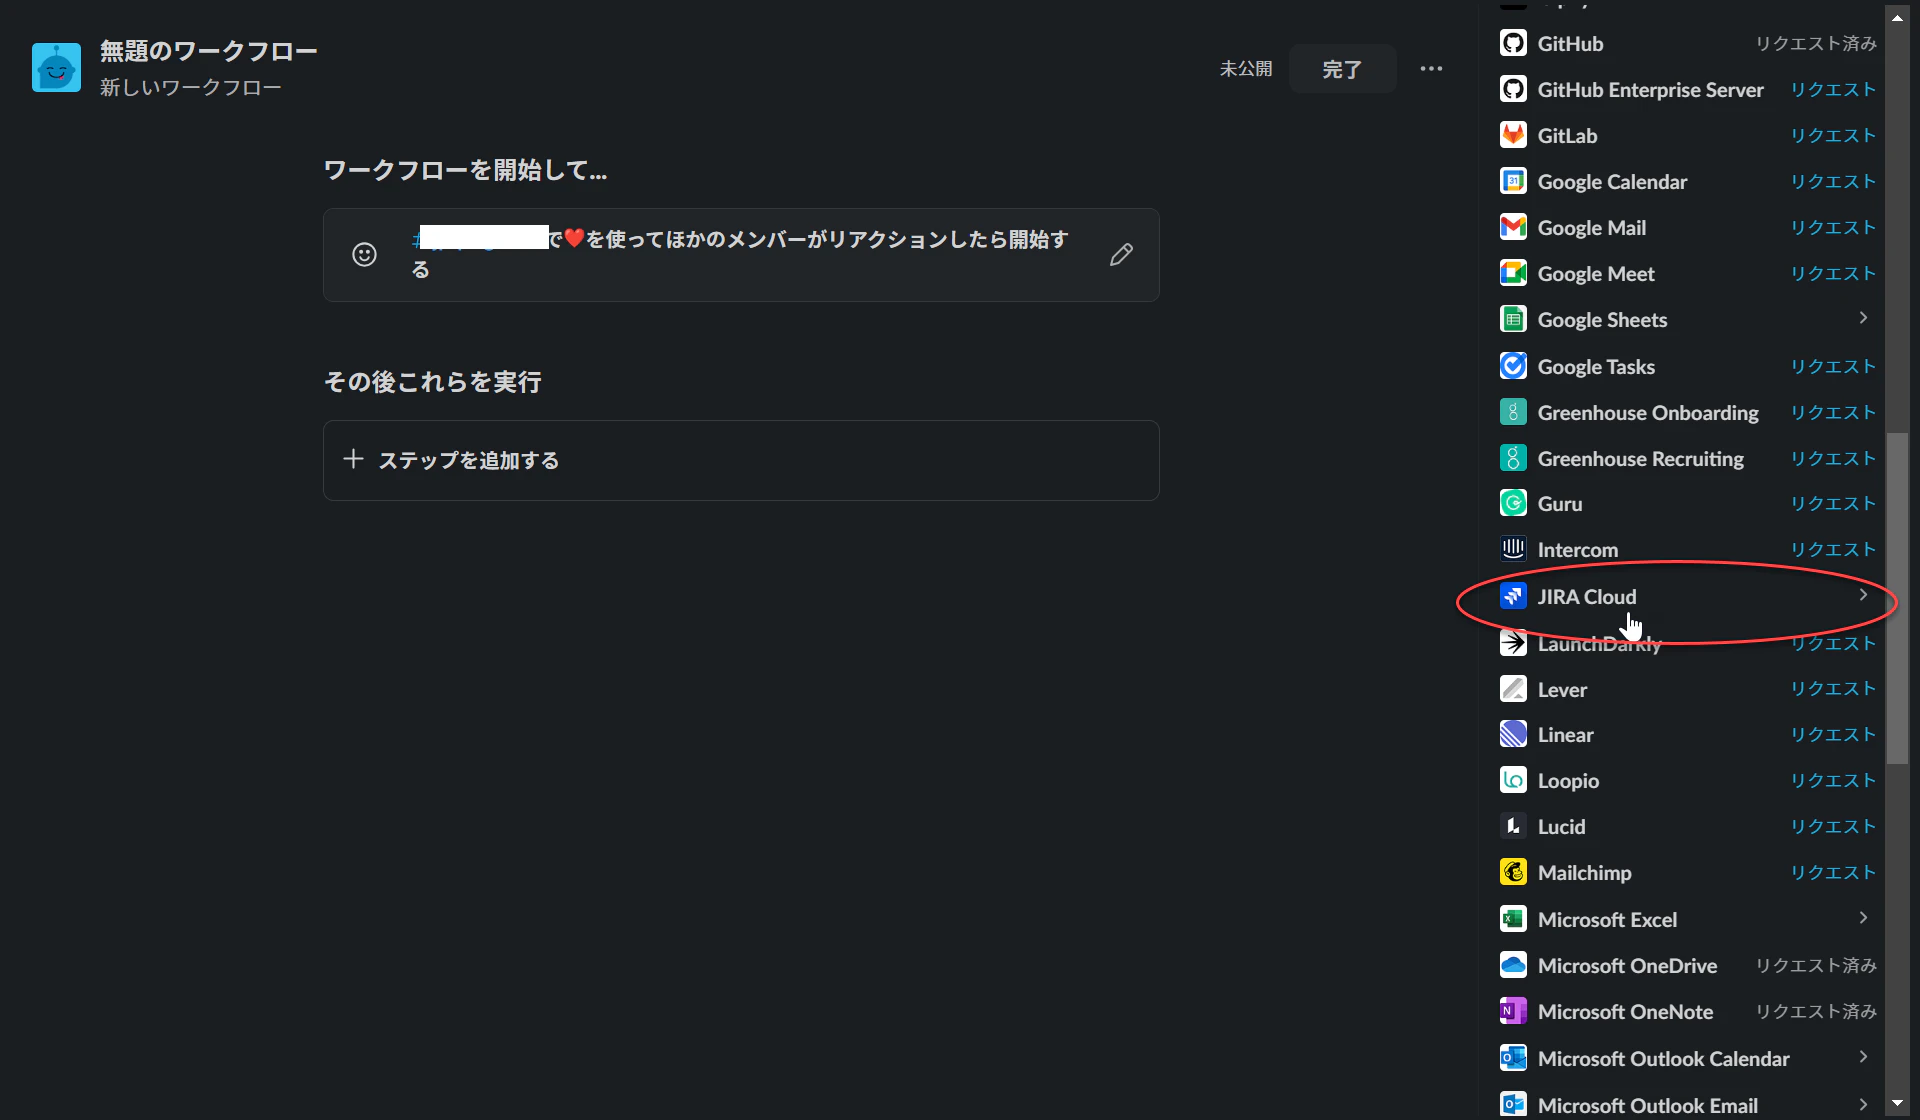Request access for Greenhouse Onboarding
Screen dimensions: 1920x1120
1833,413
